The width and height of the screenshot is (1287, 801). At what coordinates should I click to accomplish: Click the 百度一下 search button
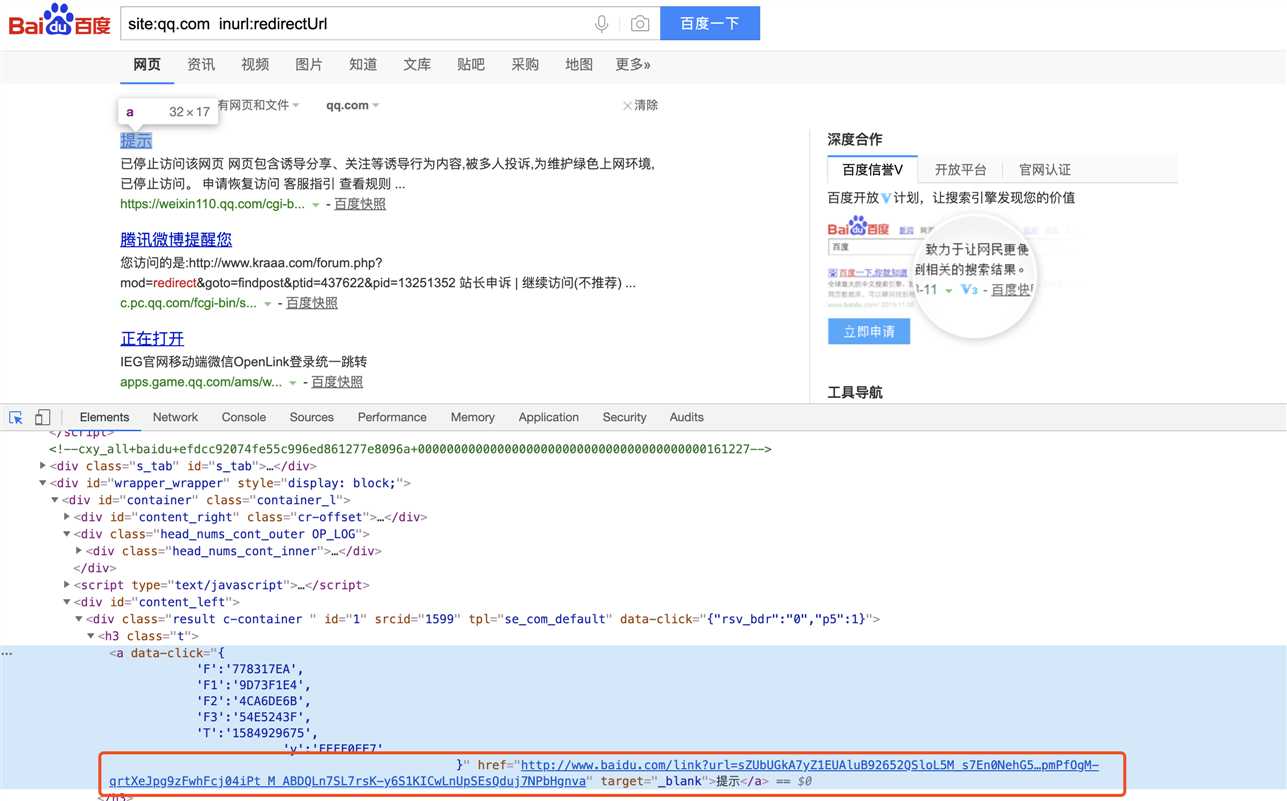710,23
